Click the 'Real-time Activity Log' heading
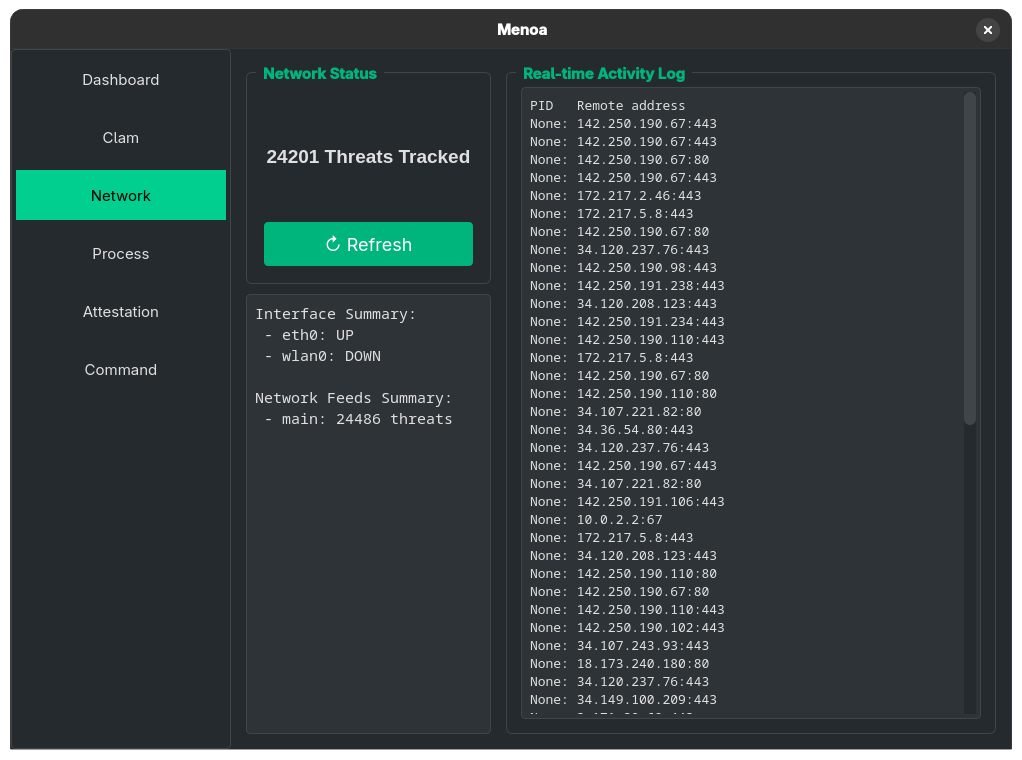 click(x=604, y=74)
